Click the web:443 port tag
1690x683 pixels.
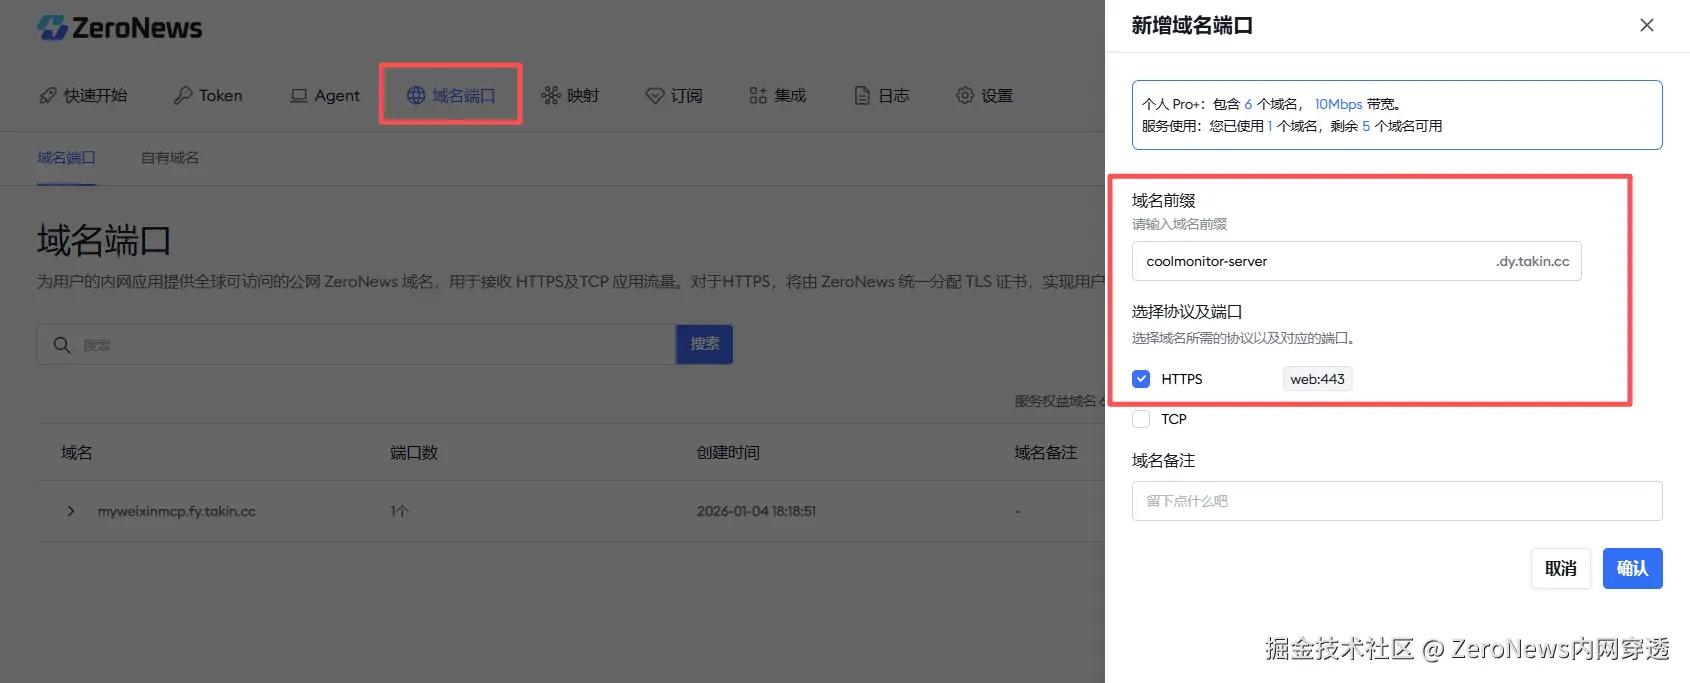click(x=1318, y=379)
